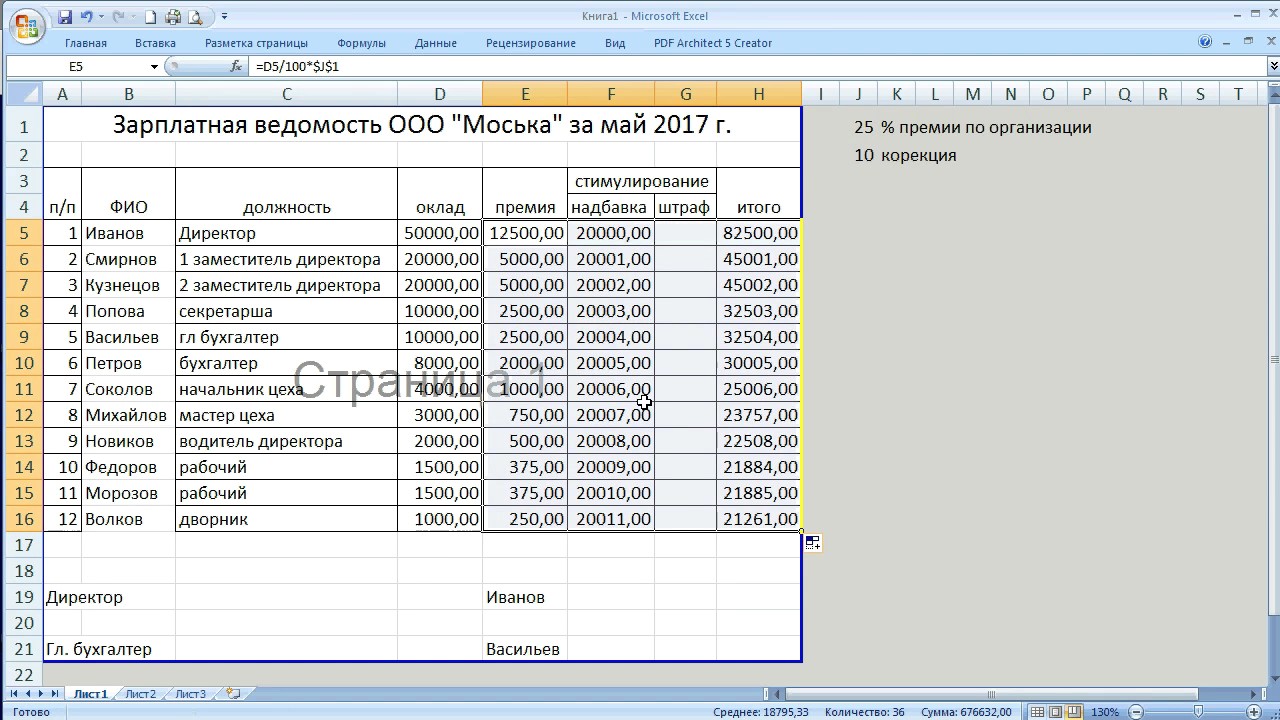
Task: Open the Customize Quick Access Toolbar dropdown
Action: click(224, 17)
